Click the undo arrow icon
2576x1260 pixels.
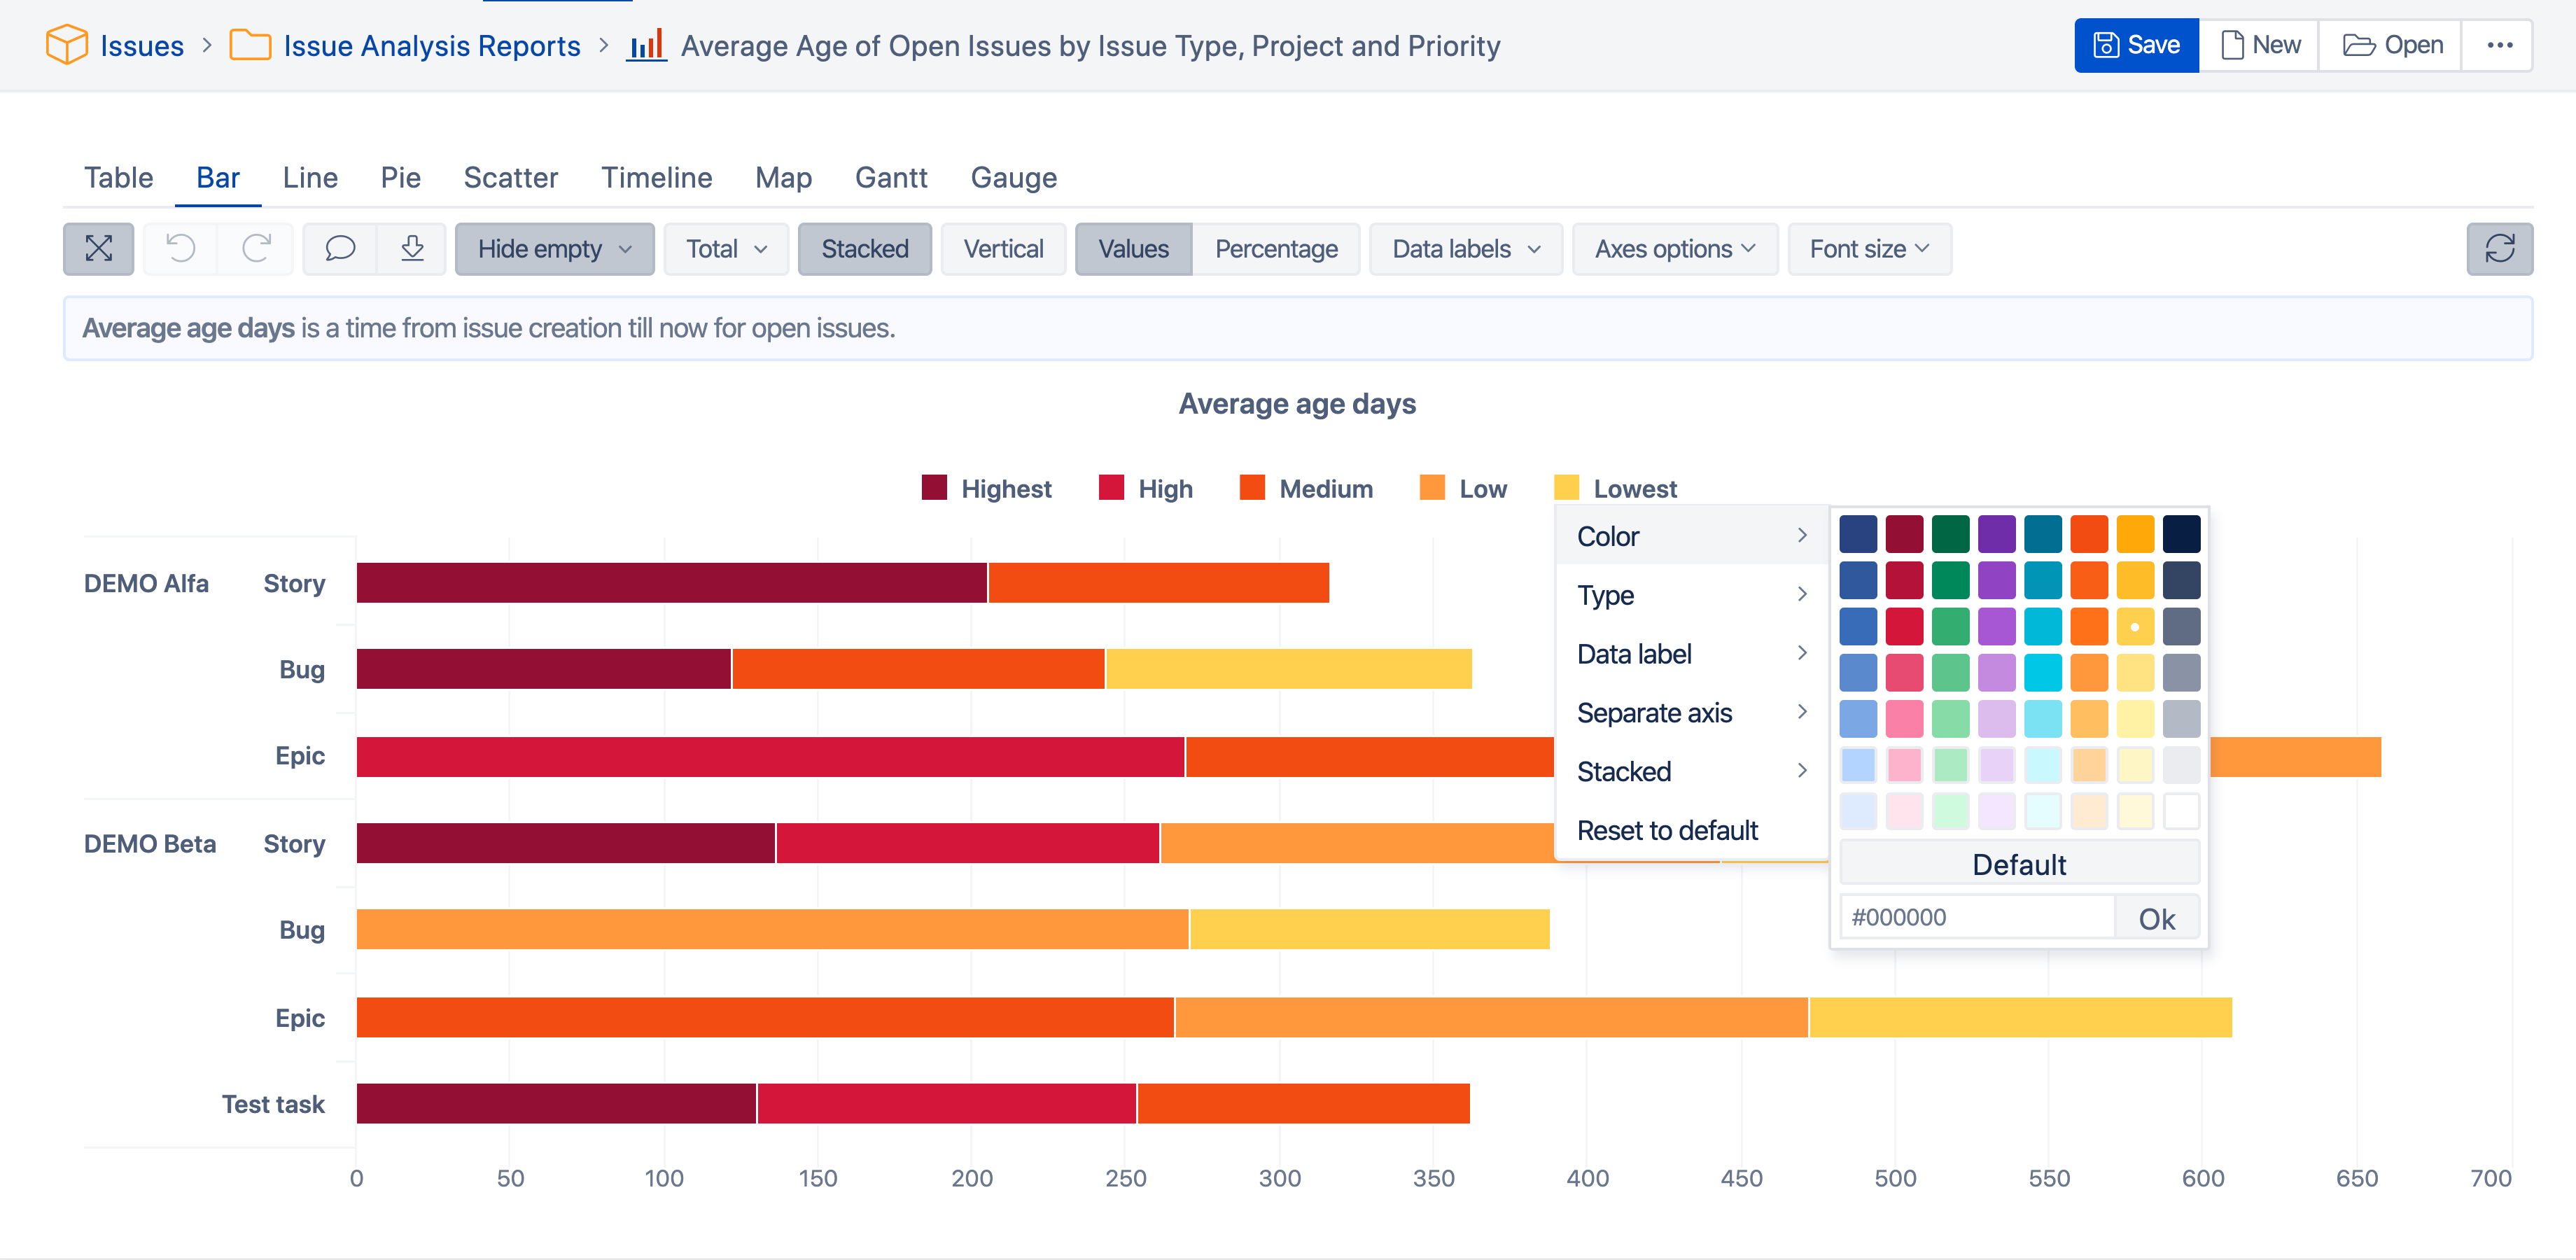[x=180, y=249]
